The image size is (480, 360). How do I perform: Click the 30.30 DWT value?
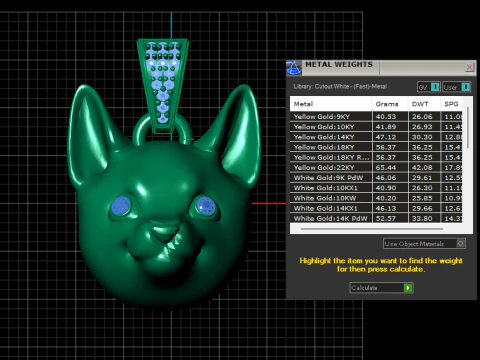422,137
